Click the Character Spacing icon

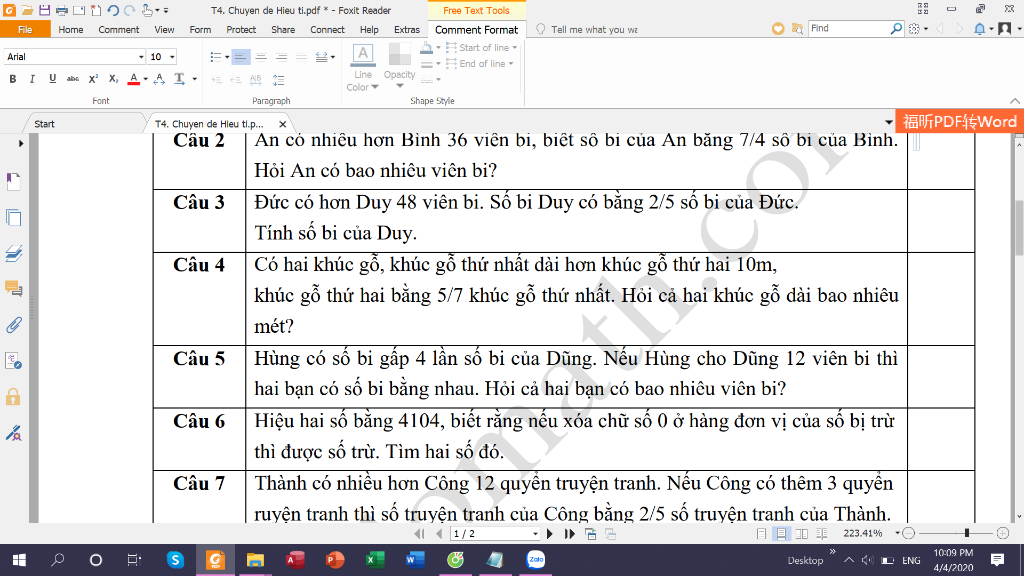tap(159, 79)
